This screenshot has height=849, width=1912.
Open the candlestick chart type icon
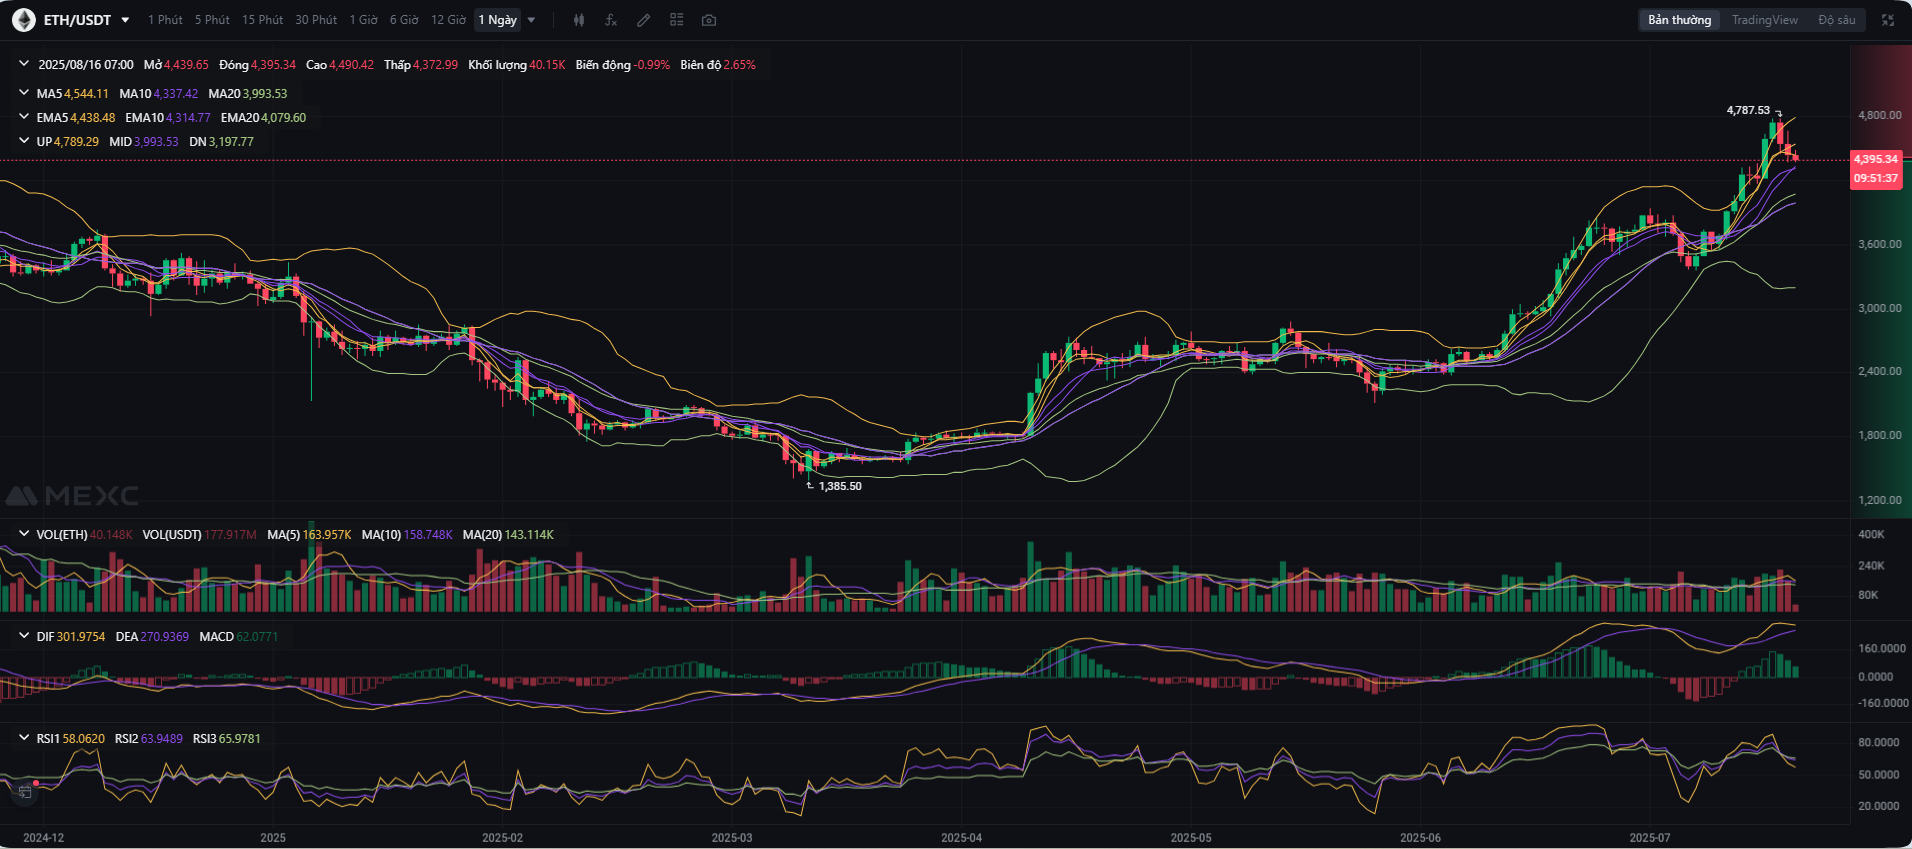coord(579,20)
